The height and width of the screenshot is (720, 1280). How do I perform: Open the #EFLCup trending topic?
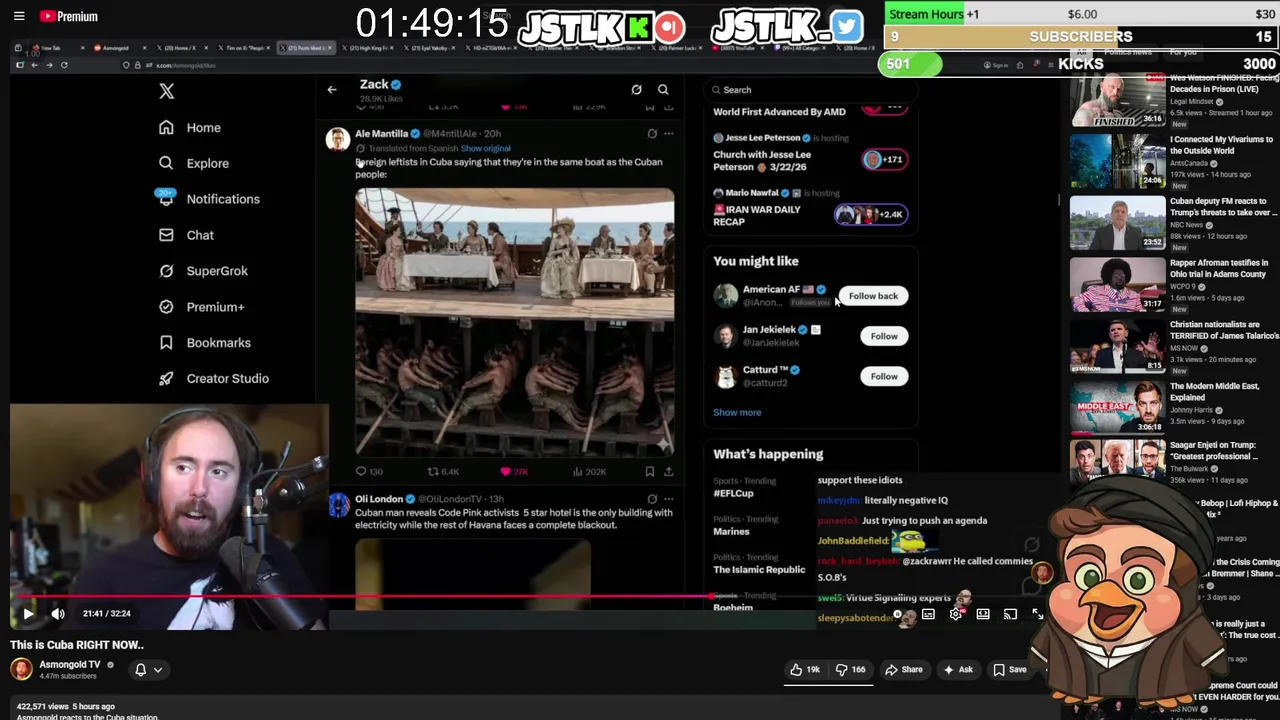733,493
